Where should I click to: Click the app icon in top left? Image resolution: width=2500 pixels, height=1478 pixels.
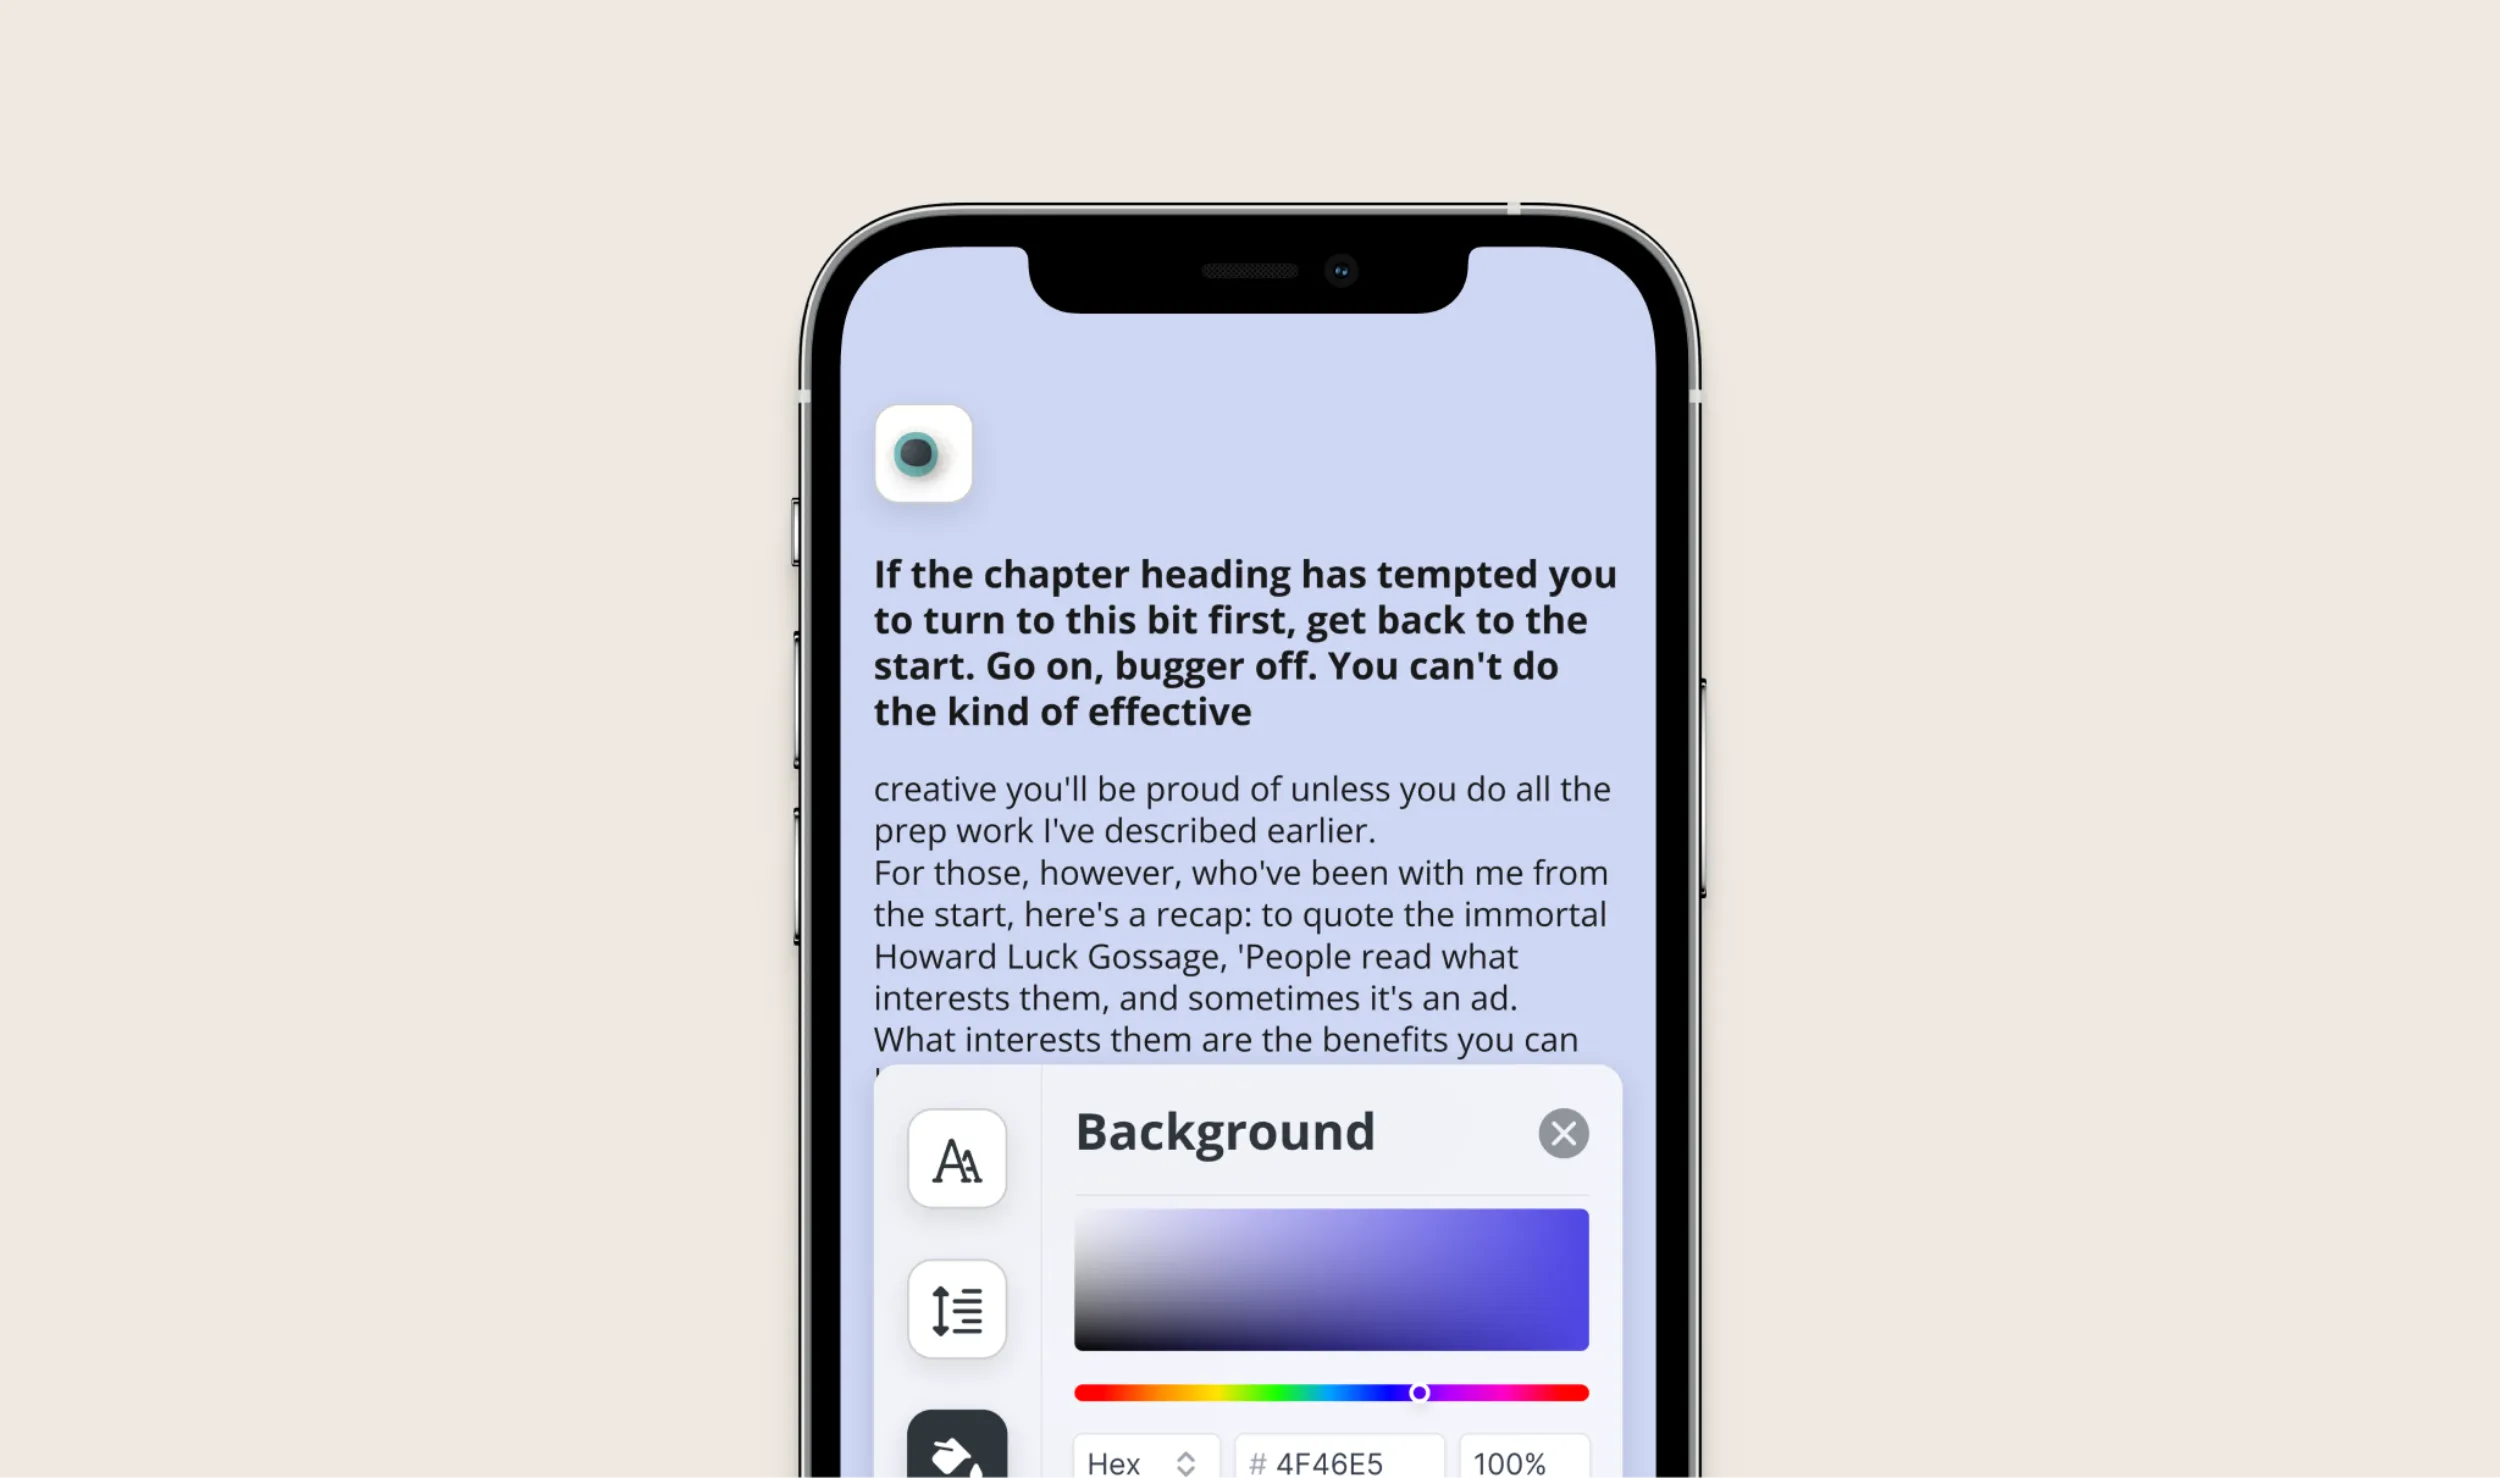[918, 452]
